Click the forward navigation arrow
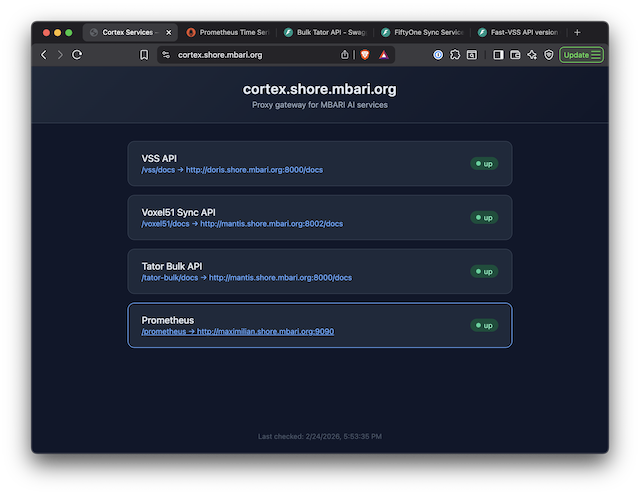 click(60, 55)
